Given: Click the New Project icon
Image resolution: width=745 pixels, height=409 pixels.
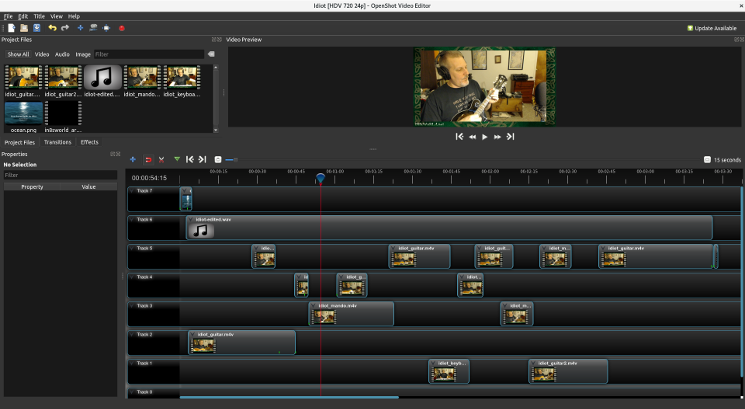Looking at the screenshot, I should pos(9,28).
